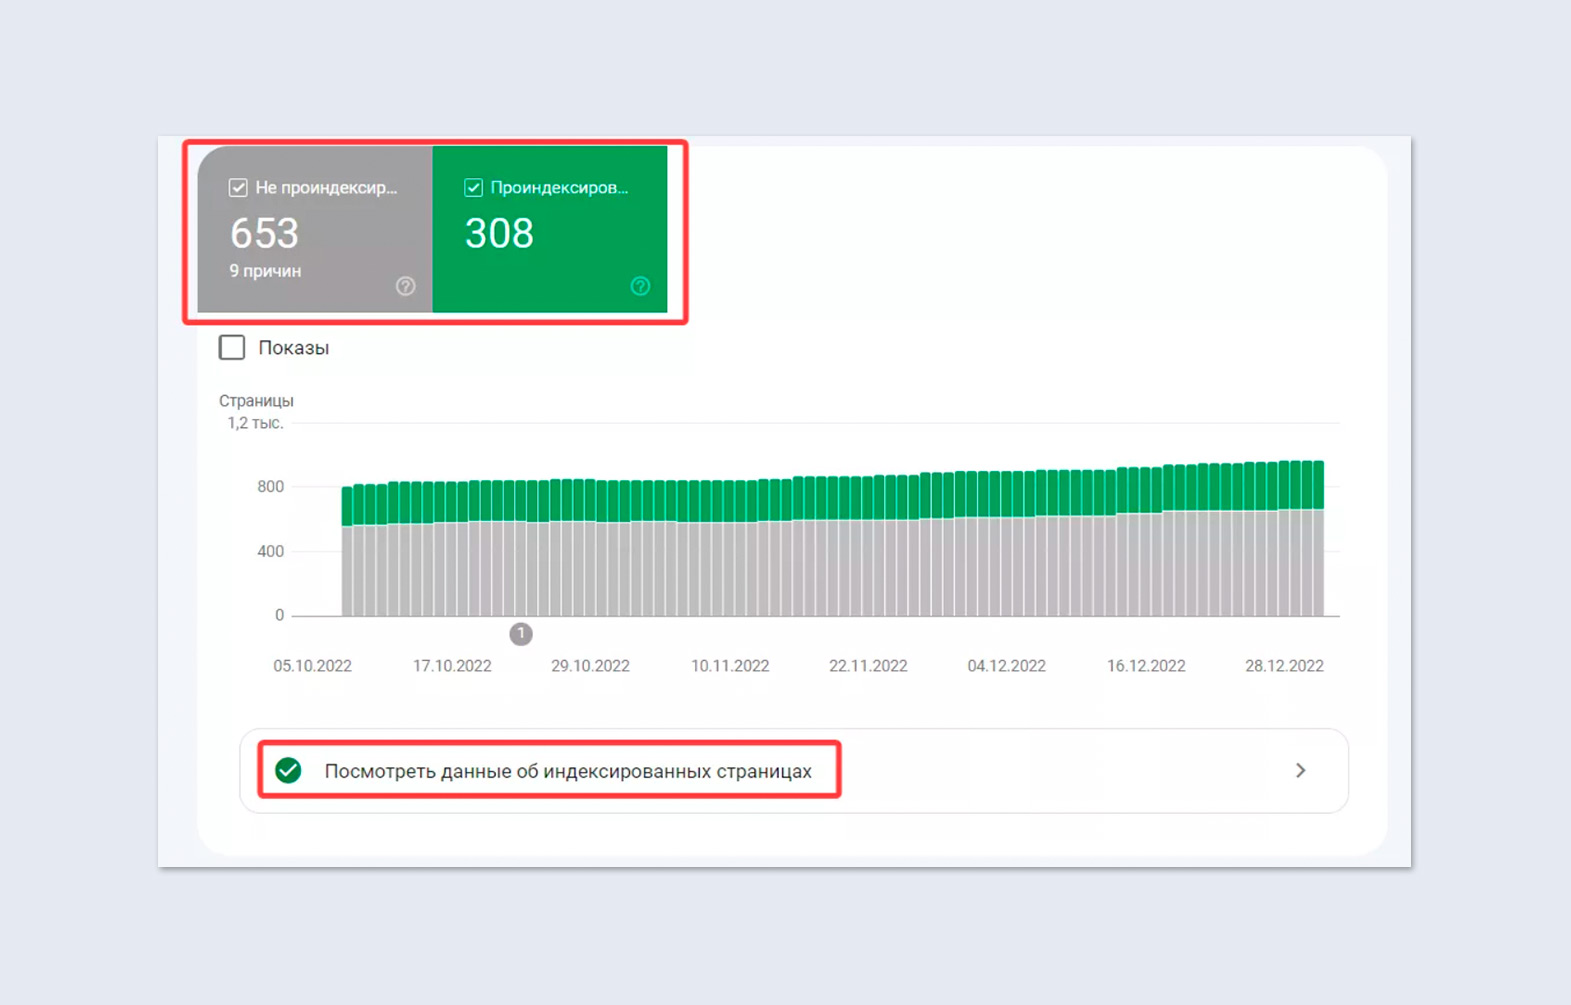Open help icon on the green 308 card
Viewport: 1571px width, 1005px height.
(640, 286)
